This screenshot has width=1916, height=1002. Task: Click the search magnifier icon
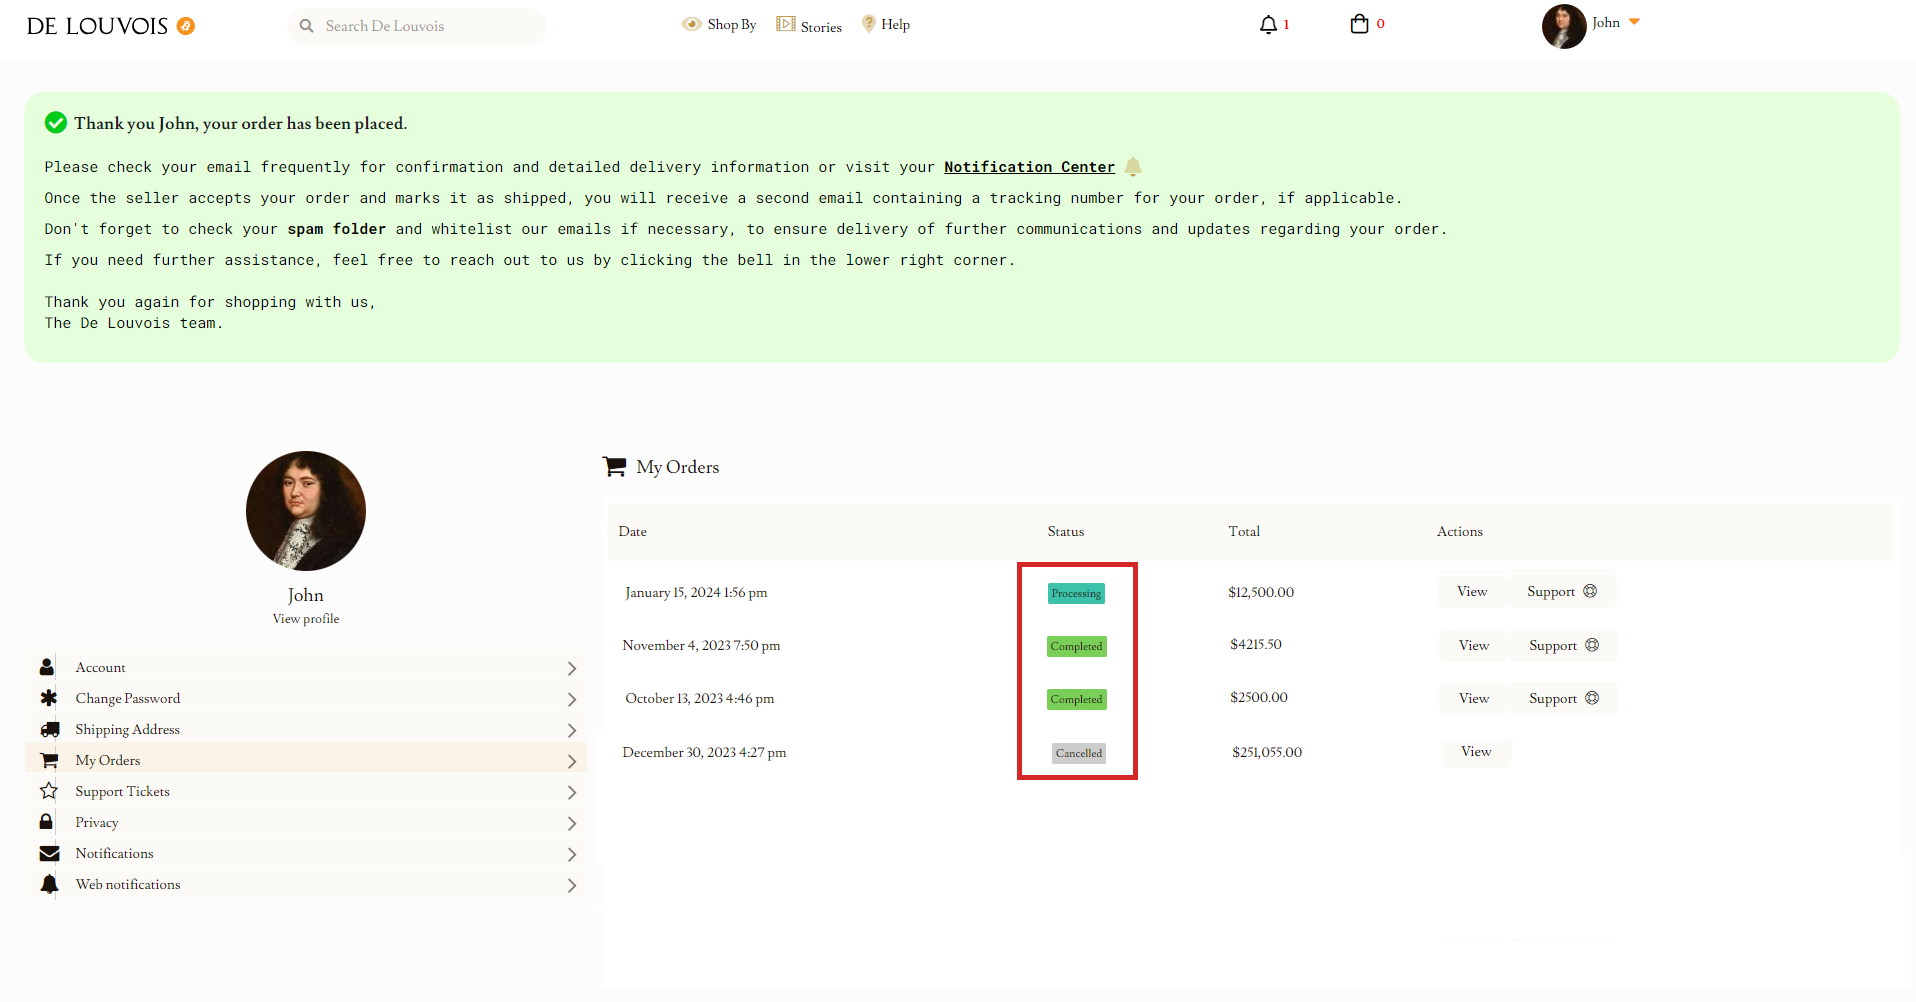[307, 26]
